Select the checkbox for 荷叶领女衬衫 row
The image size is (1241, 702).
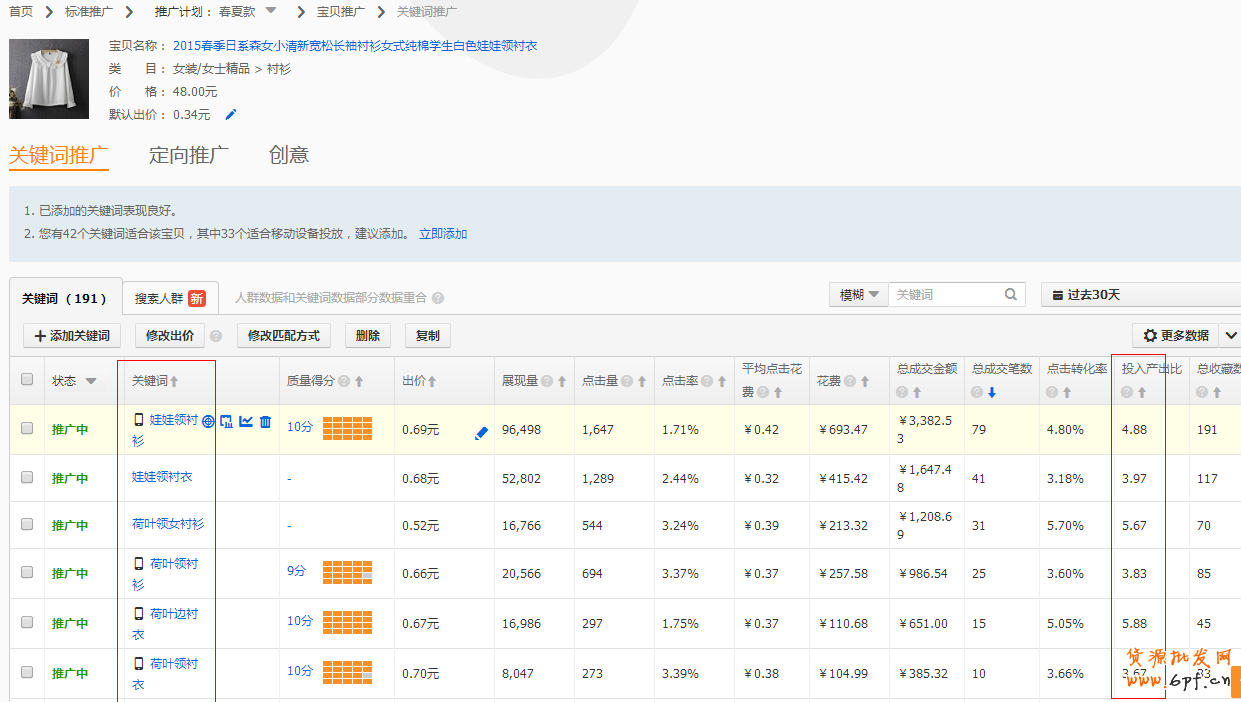coord(27,524)
